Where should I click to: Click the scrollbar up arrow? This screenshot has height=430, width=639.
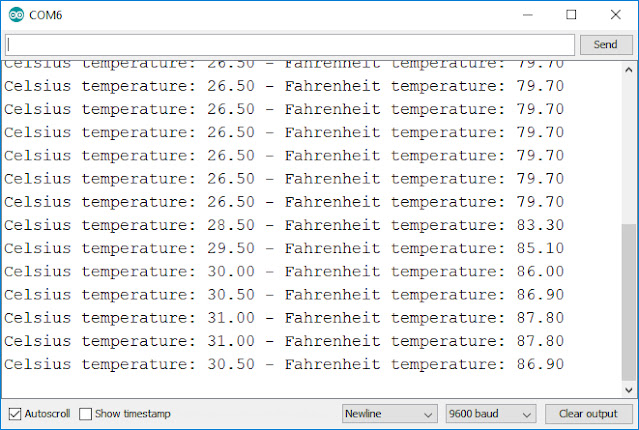(629, 70)
